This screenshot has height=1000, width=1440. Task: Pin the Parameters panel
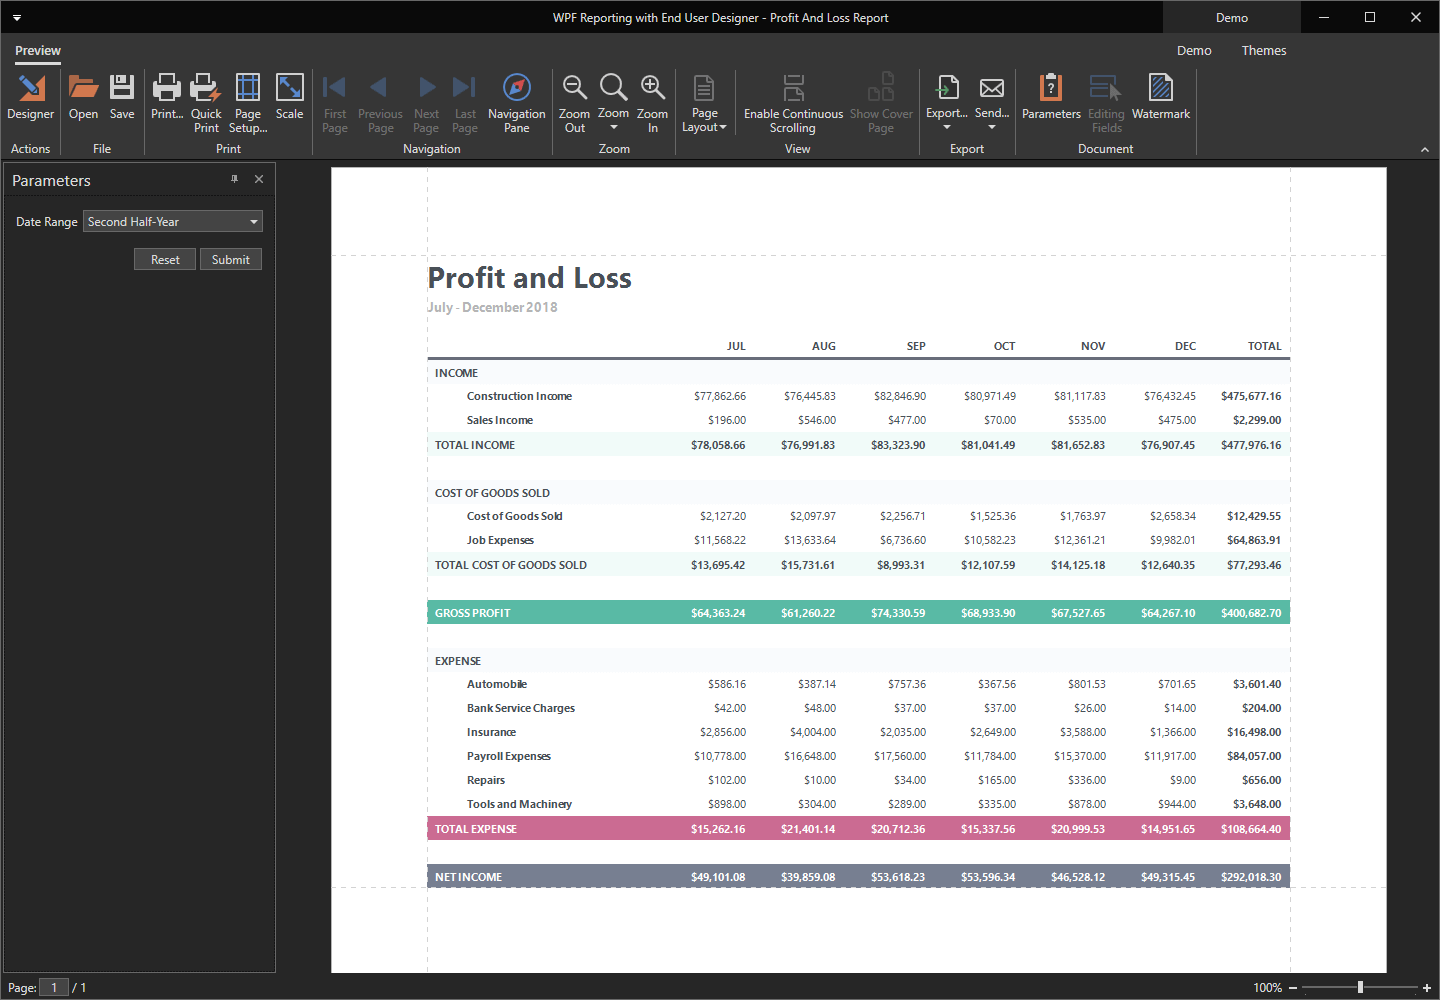234,179
